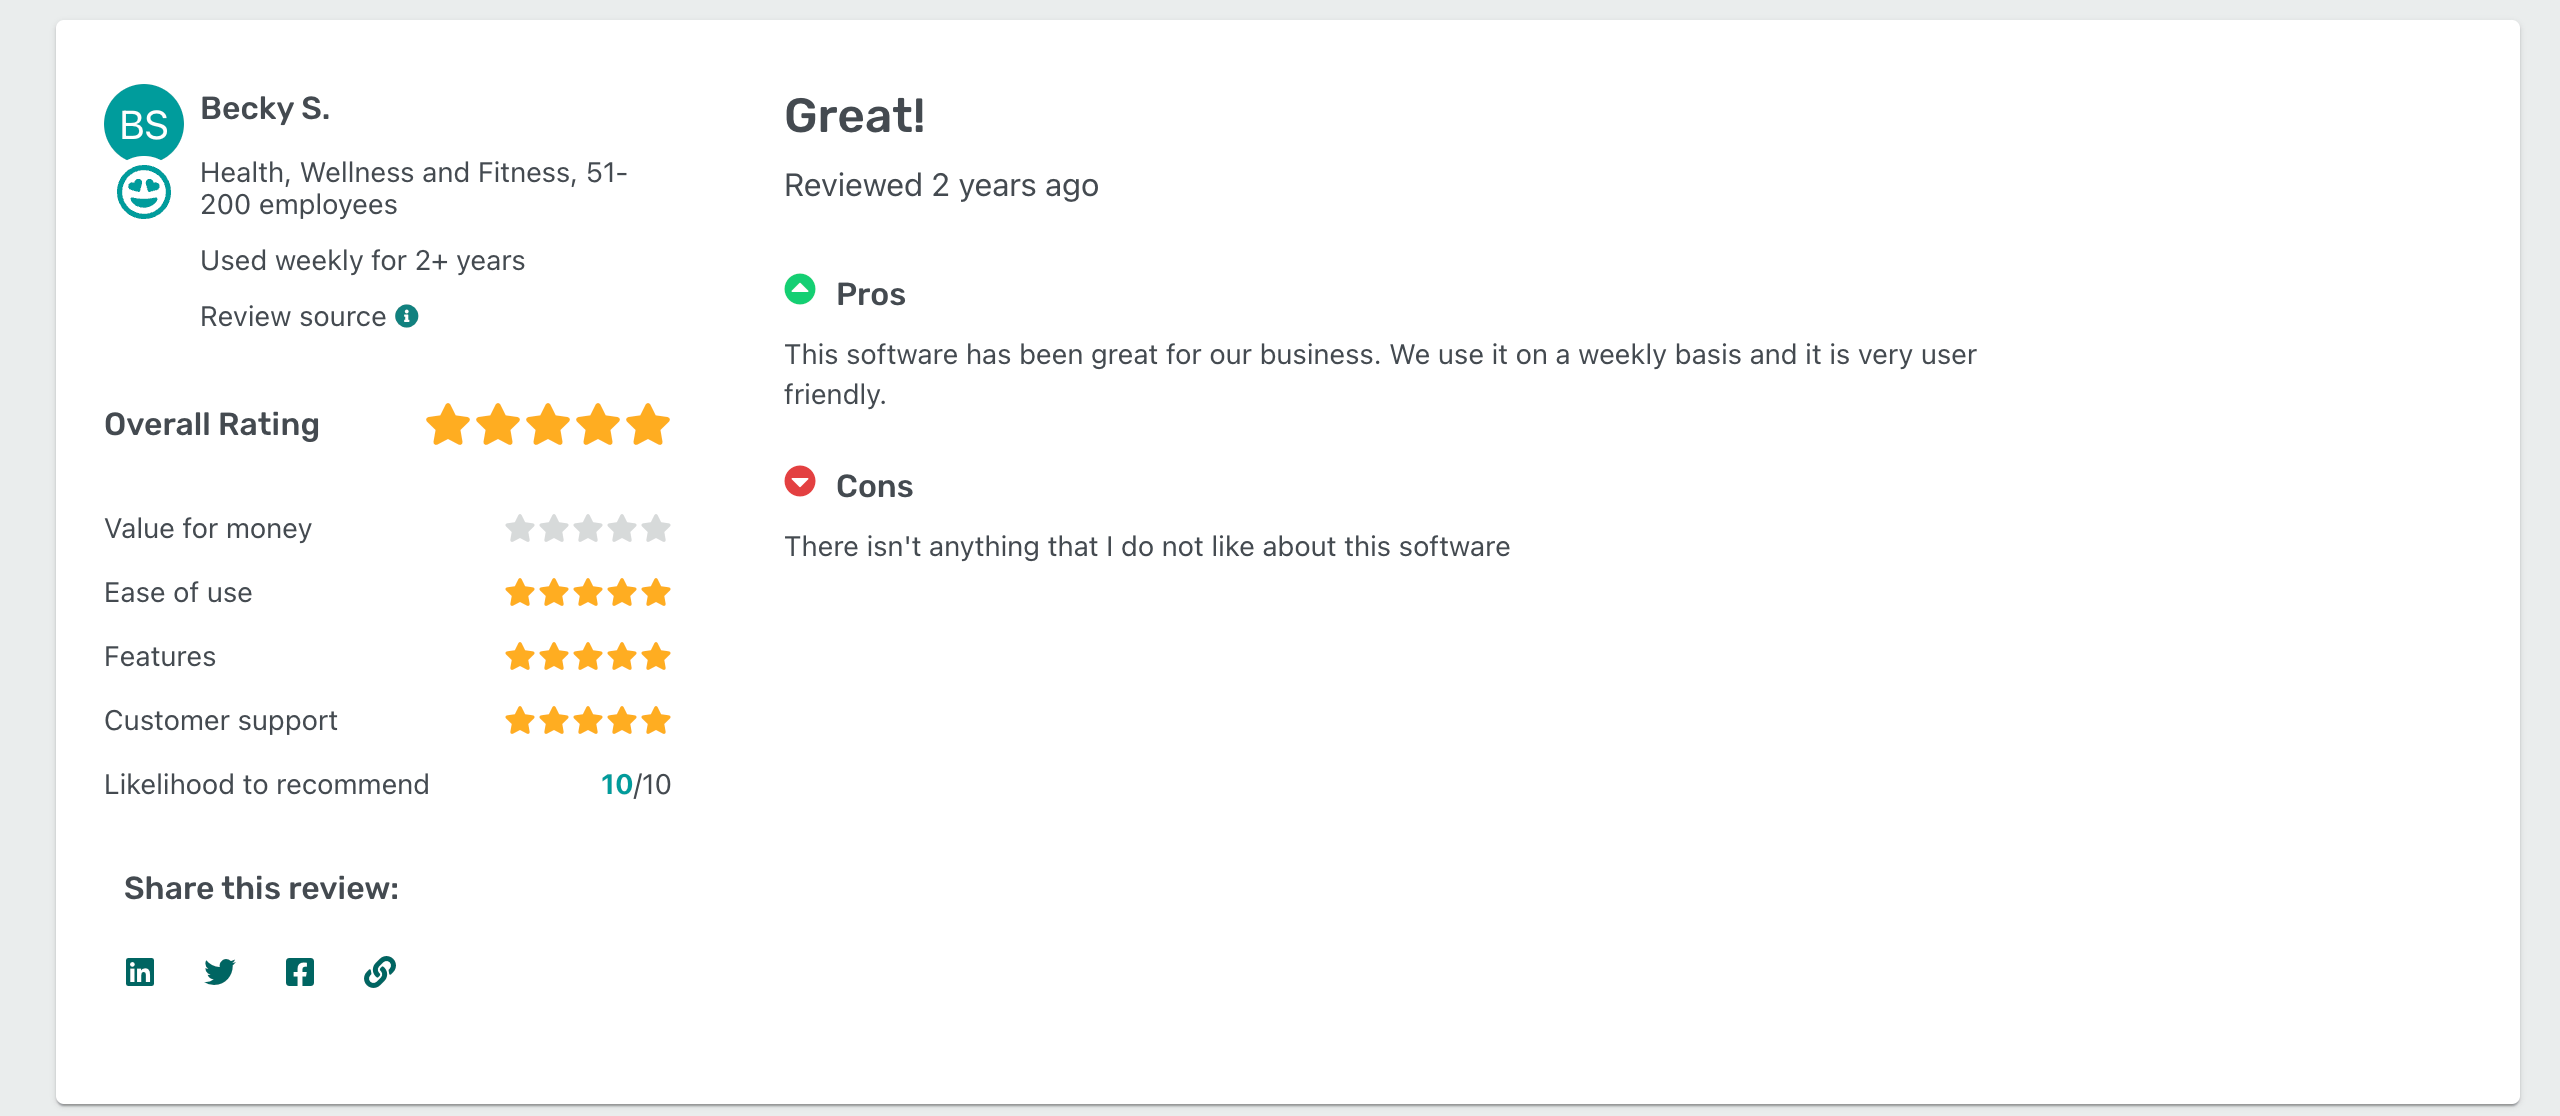Select the first Value for money star
Viewport: 2560px width, 1116px height.
click(x=520, y=528)
